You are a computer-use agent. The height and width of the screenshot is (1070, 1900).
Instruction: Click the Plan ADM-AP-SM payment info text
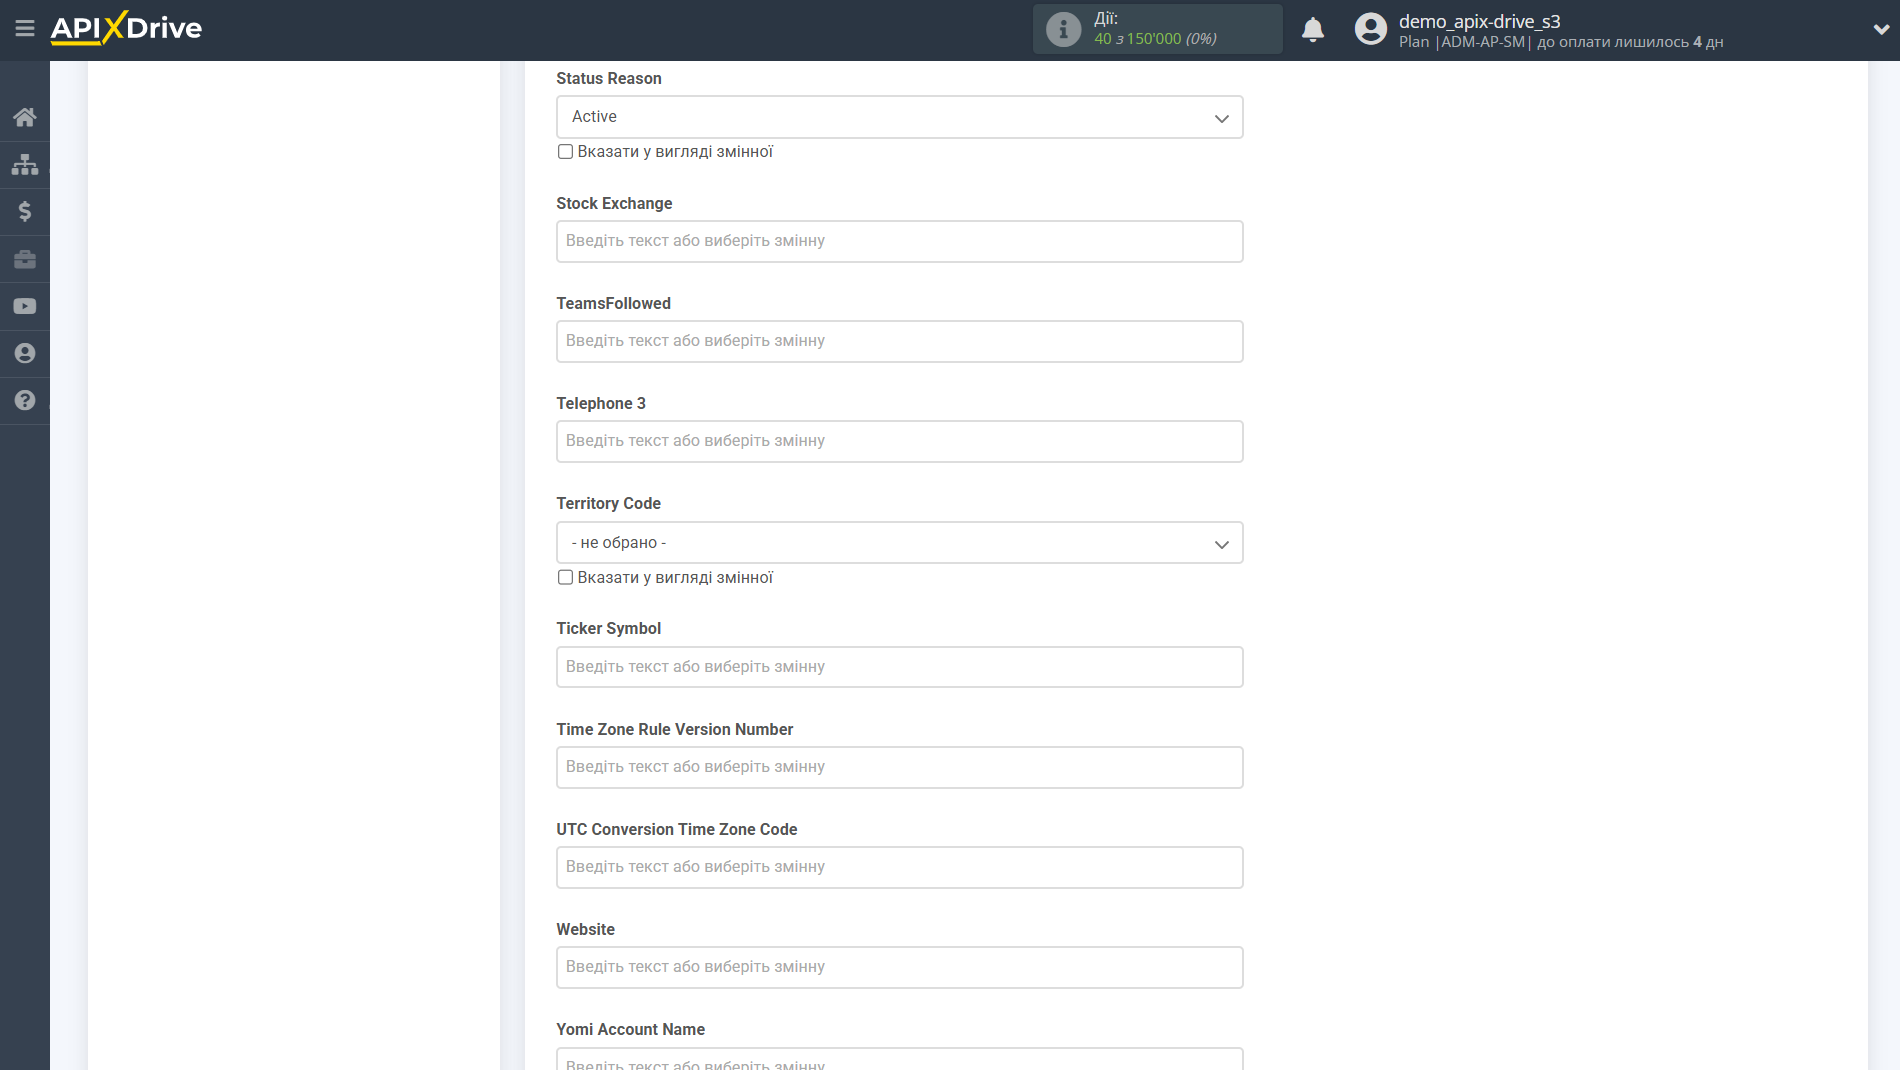pos(1560,42)
